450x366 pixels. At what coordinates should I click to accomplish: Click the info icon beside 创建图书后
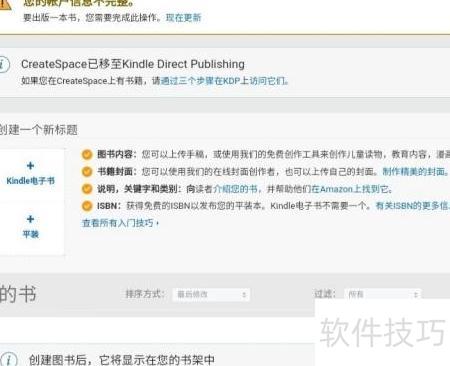8,360
